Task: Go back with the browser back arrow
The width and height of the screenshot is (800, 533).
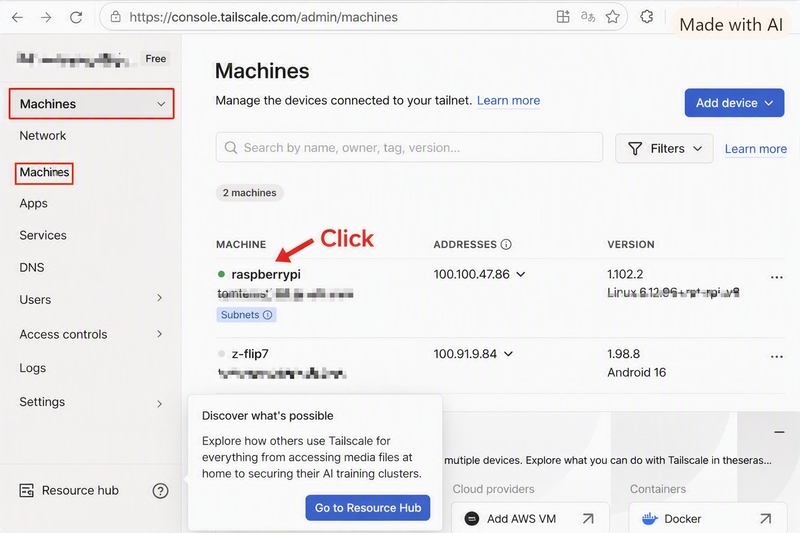Action: pos(17,17)
